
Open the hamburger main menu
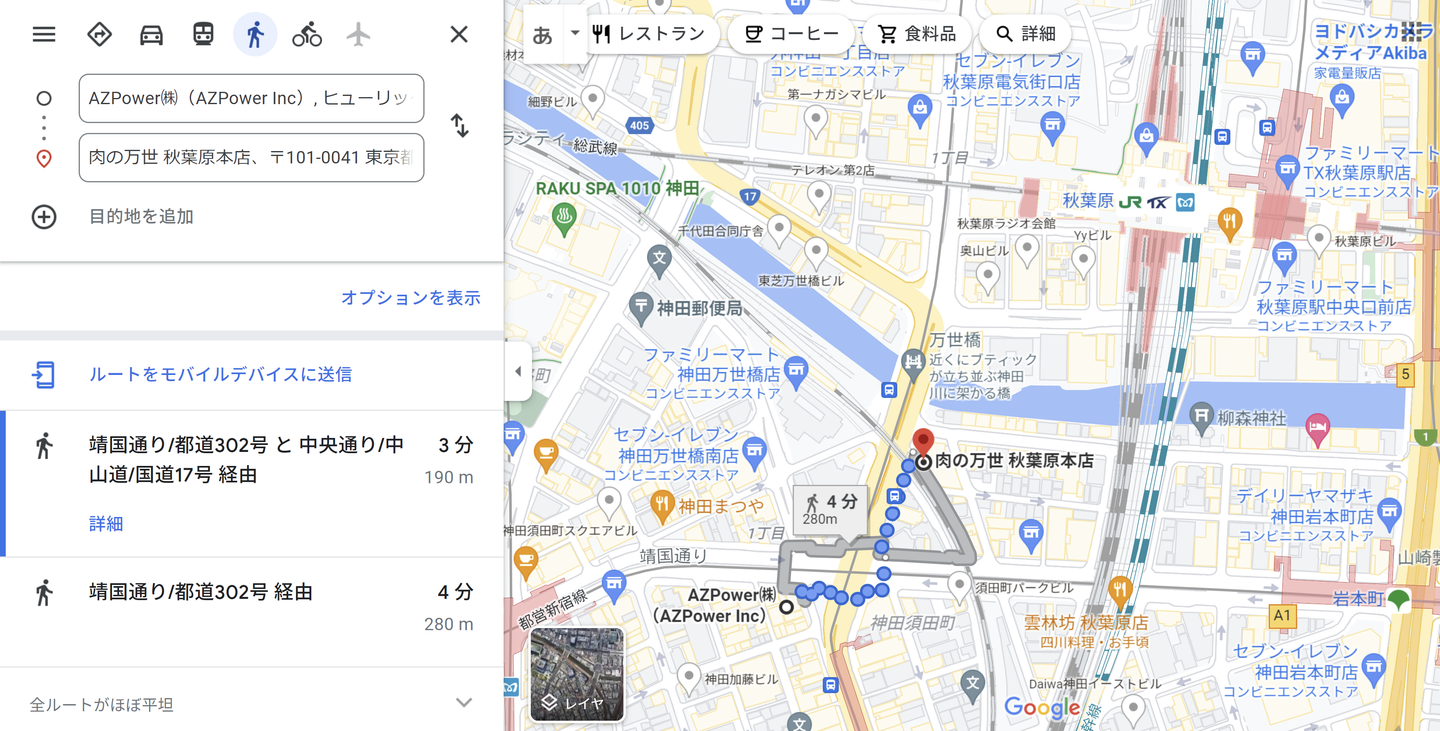coord(44,34)
